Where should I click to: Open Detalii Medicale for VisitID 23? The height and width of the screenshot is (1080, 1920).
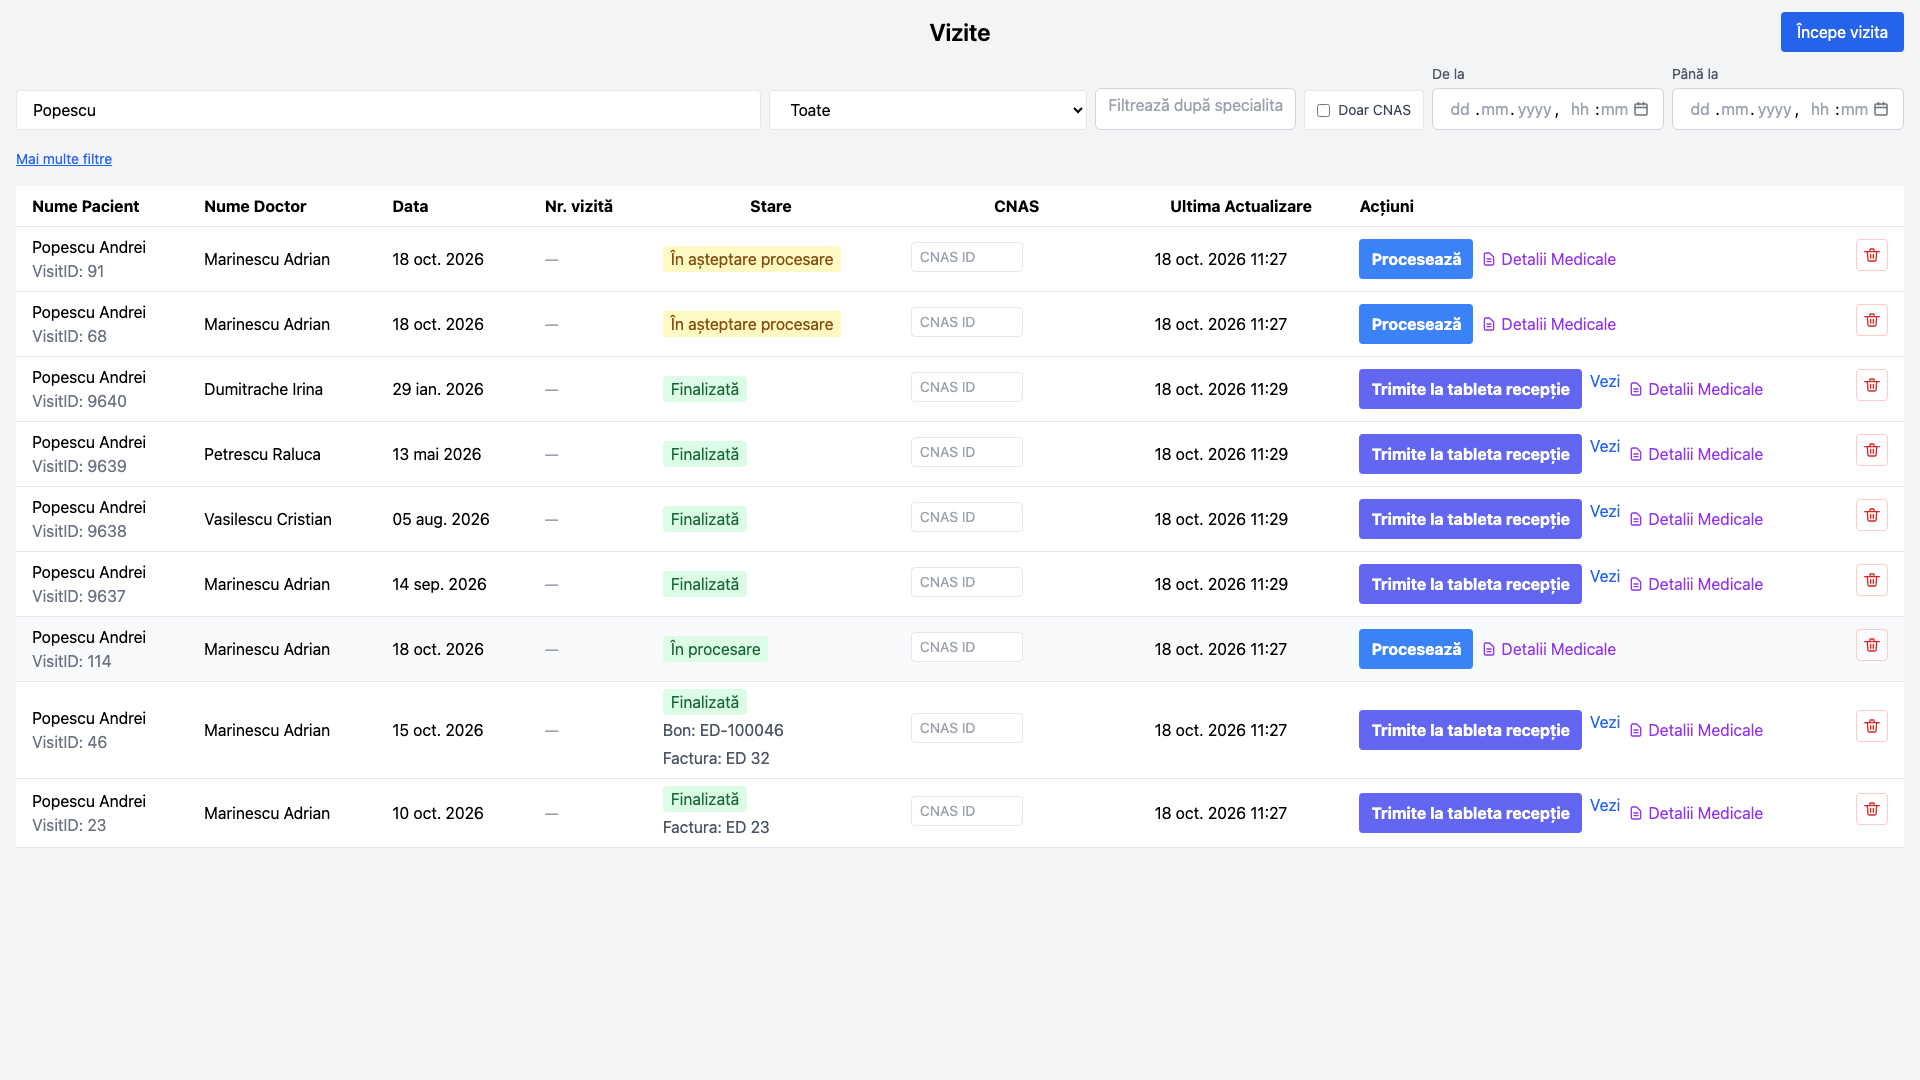tap(1696, 813)
